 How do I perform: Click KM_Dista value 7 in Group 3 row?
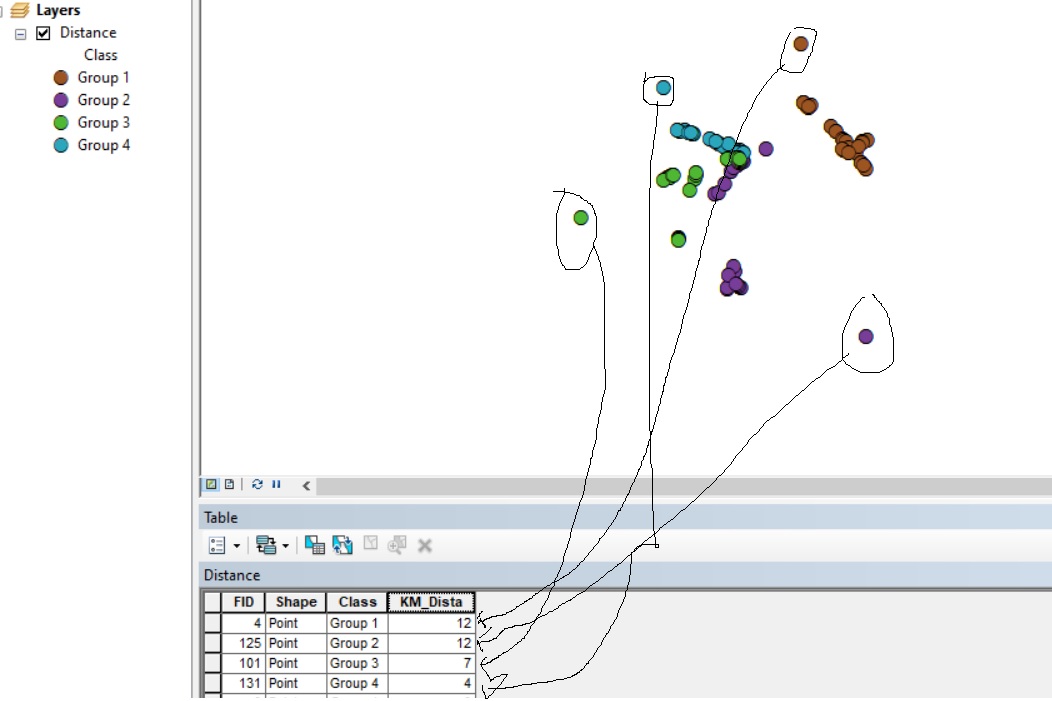pyautogui.click(x=431, y=663)
